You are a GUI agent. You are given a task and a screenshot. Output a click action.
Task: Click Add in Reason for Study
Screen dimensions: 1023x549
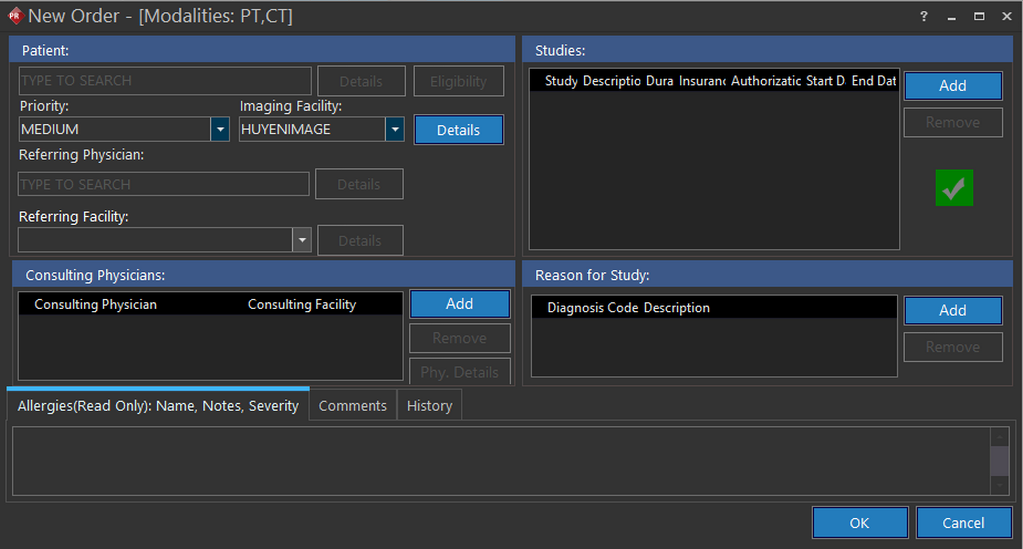tap(952, 310)
